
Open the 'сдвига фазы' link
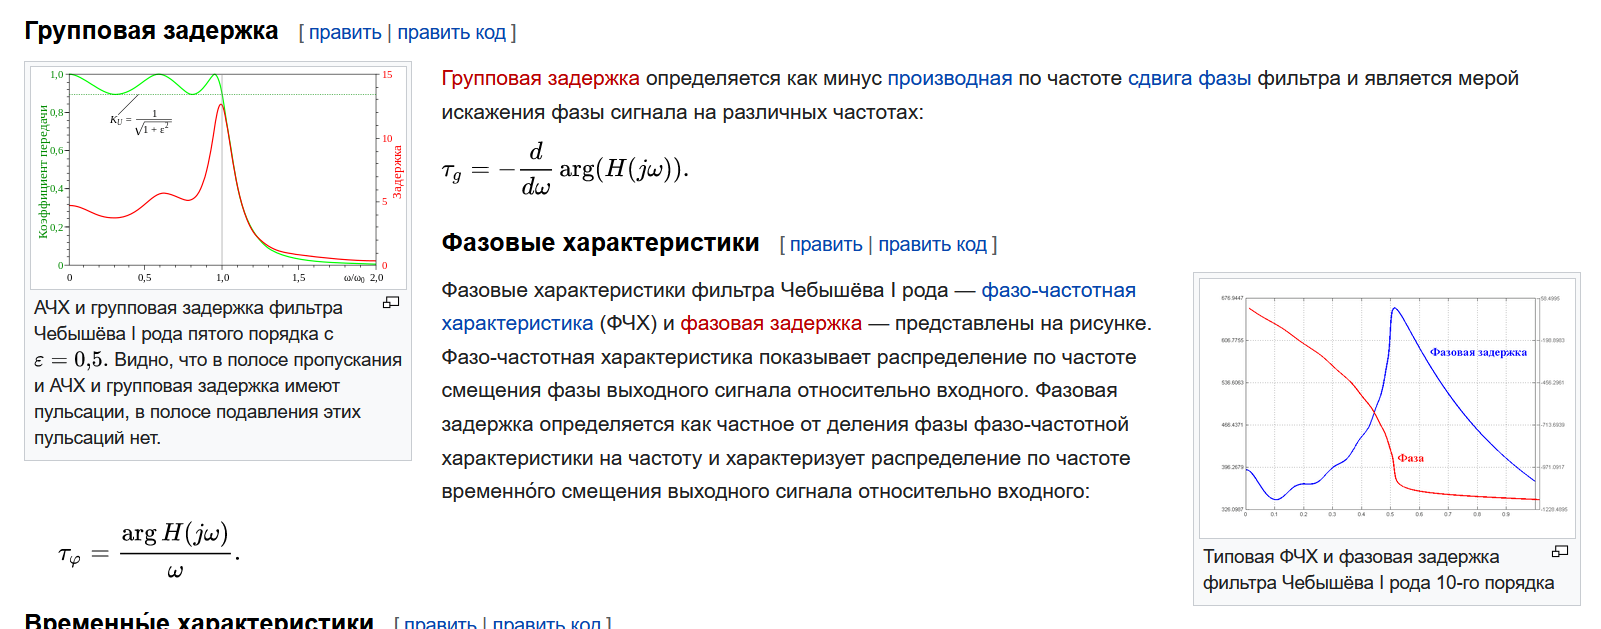[1189, 78]
